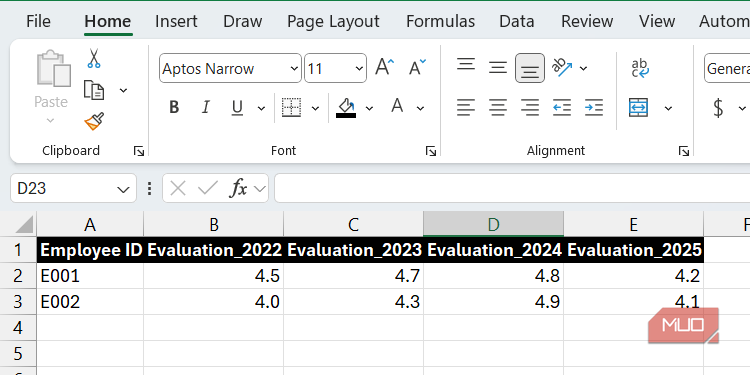Screen dimensions: 750x375
Task: Switch to the View tab
Action: coord(657,21)
